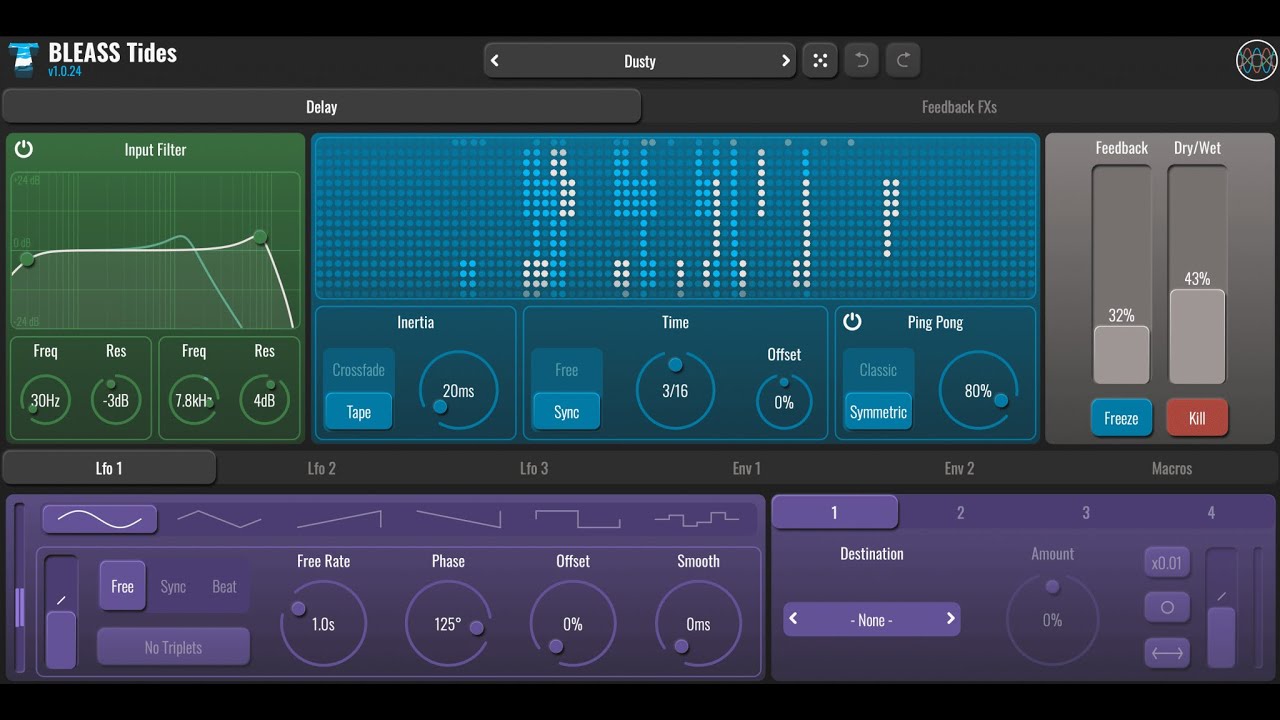1280x720 pixels.
Task: Select the sine LFO waveform
Action: (99, 519)
